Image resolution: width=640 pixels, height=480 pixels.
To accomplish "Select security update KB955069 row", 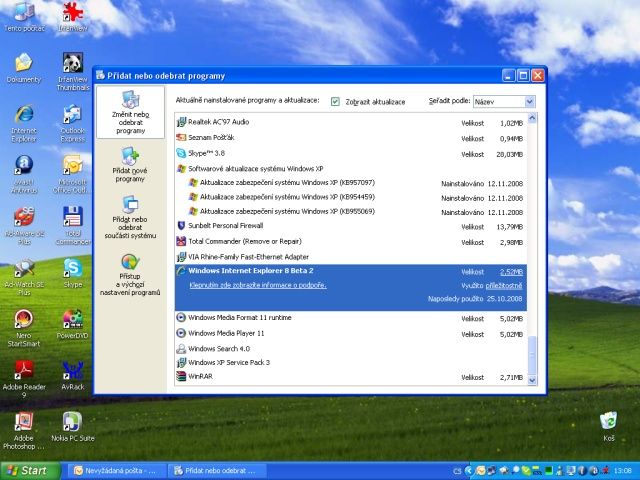I will (351, 211).
